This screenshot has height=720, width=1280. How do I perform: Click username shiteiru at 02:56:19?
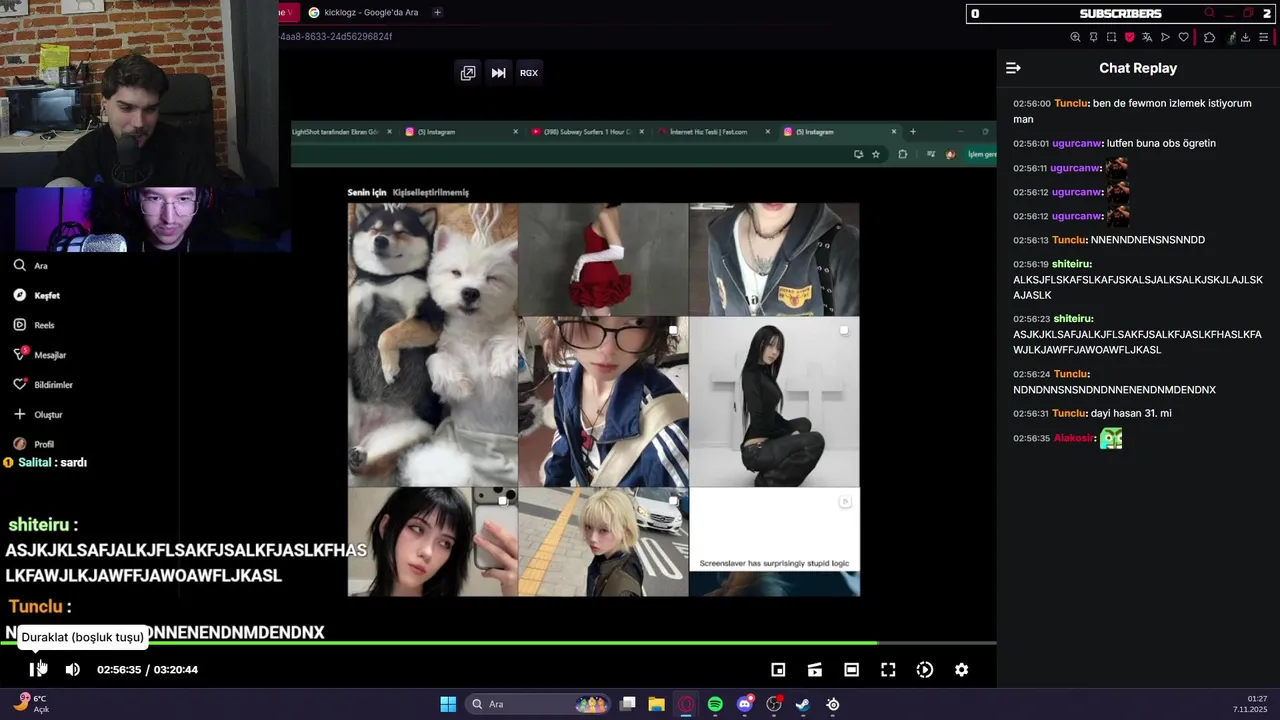coord(1070,264)
